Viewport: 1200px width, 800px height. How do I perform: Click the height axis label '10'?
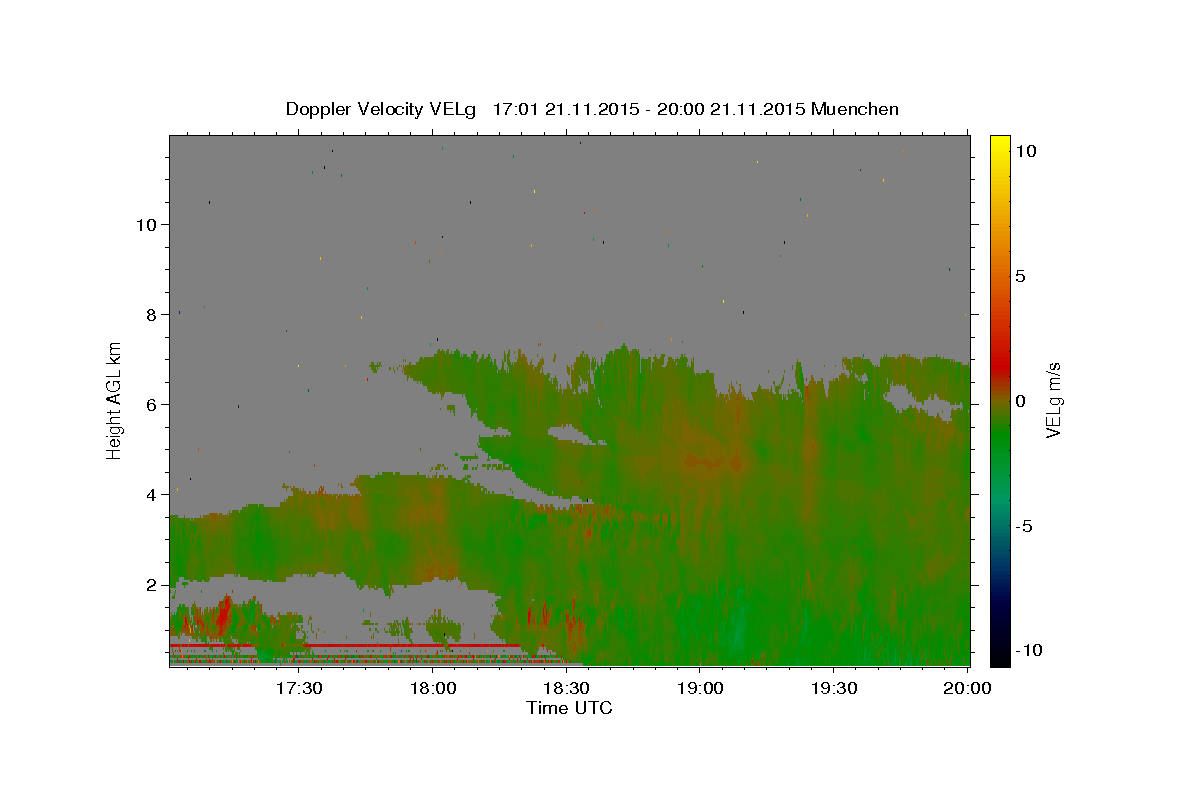point(146,224)
